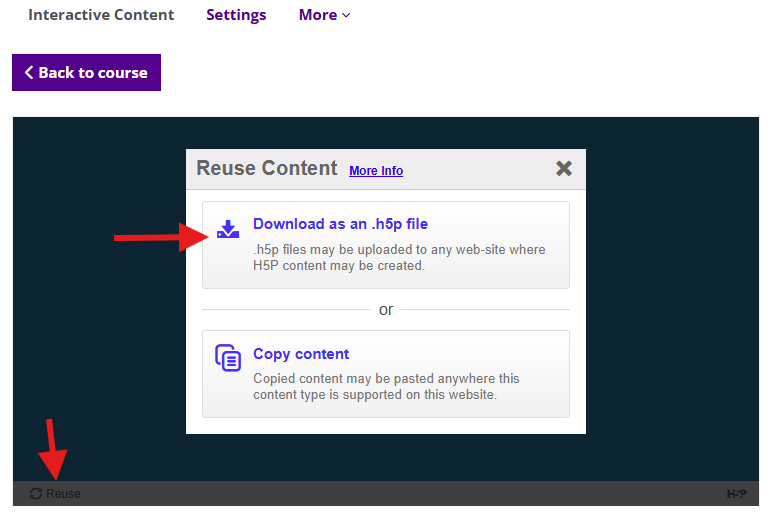Select 'Download as an .h5p file' title

pyautogui.click(x=340, y=224)
